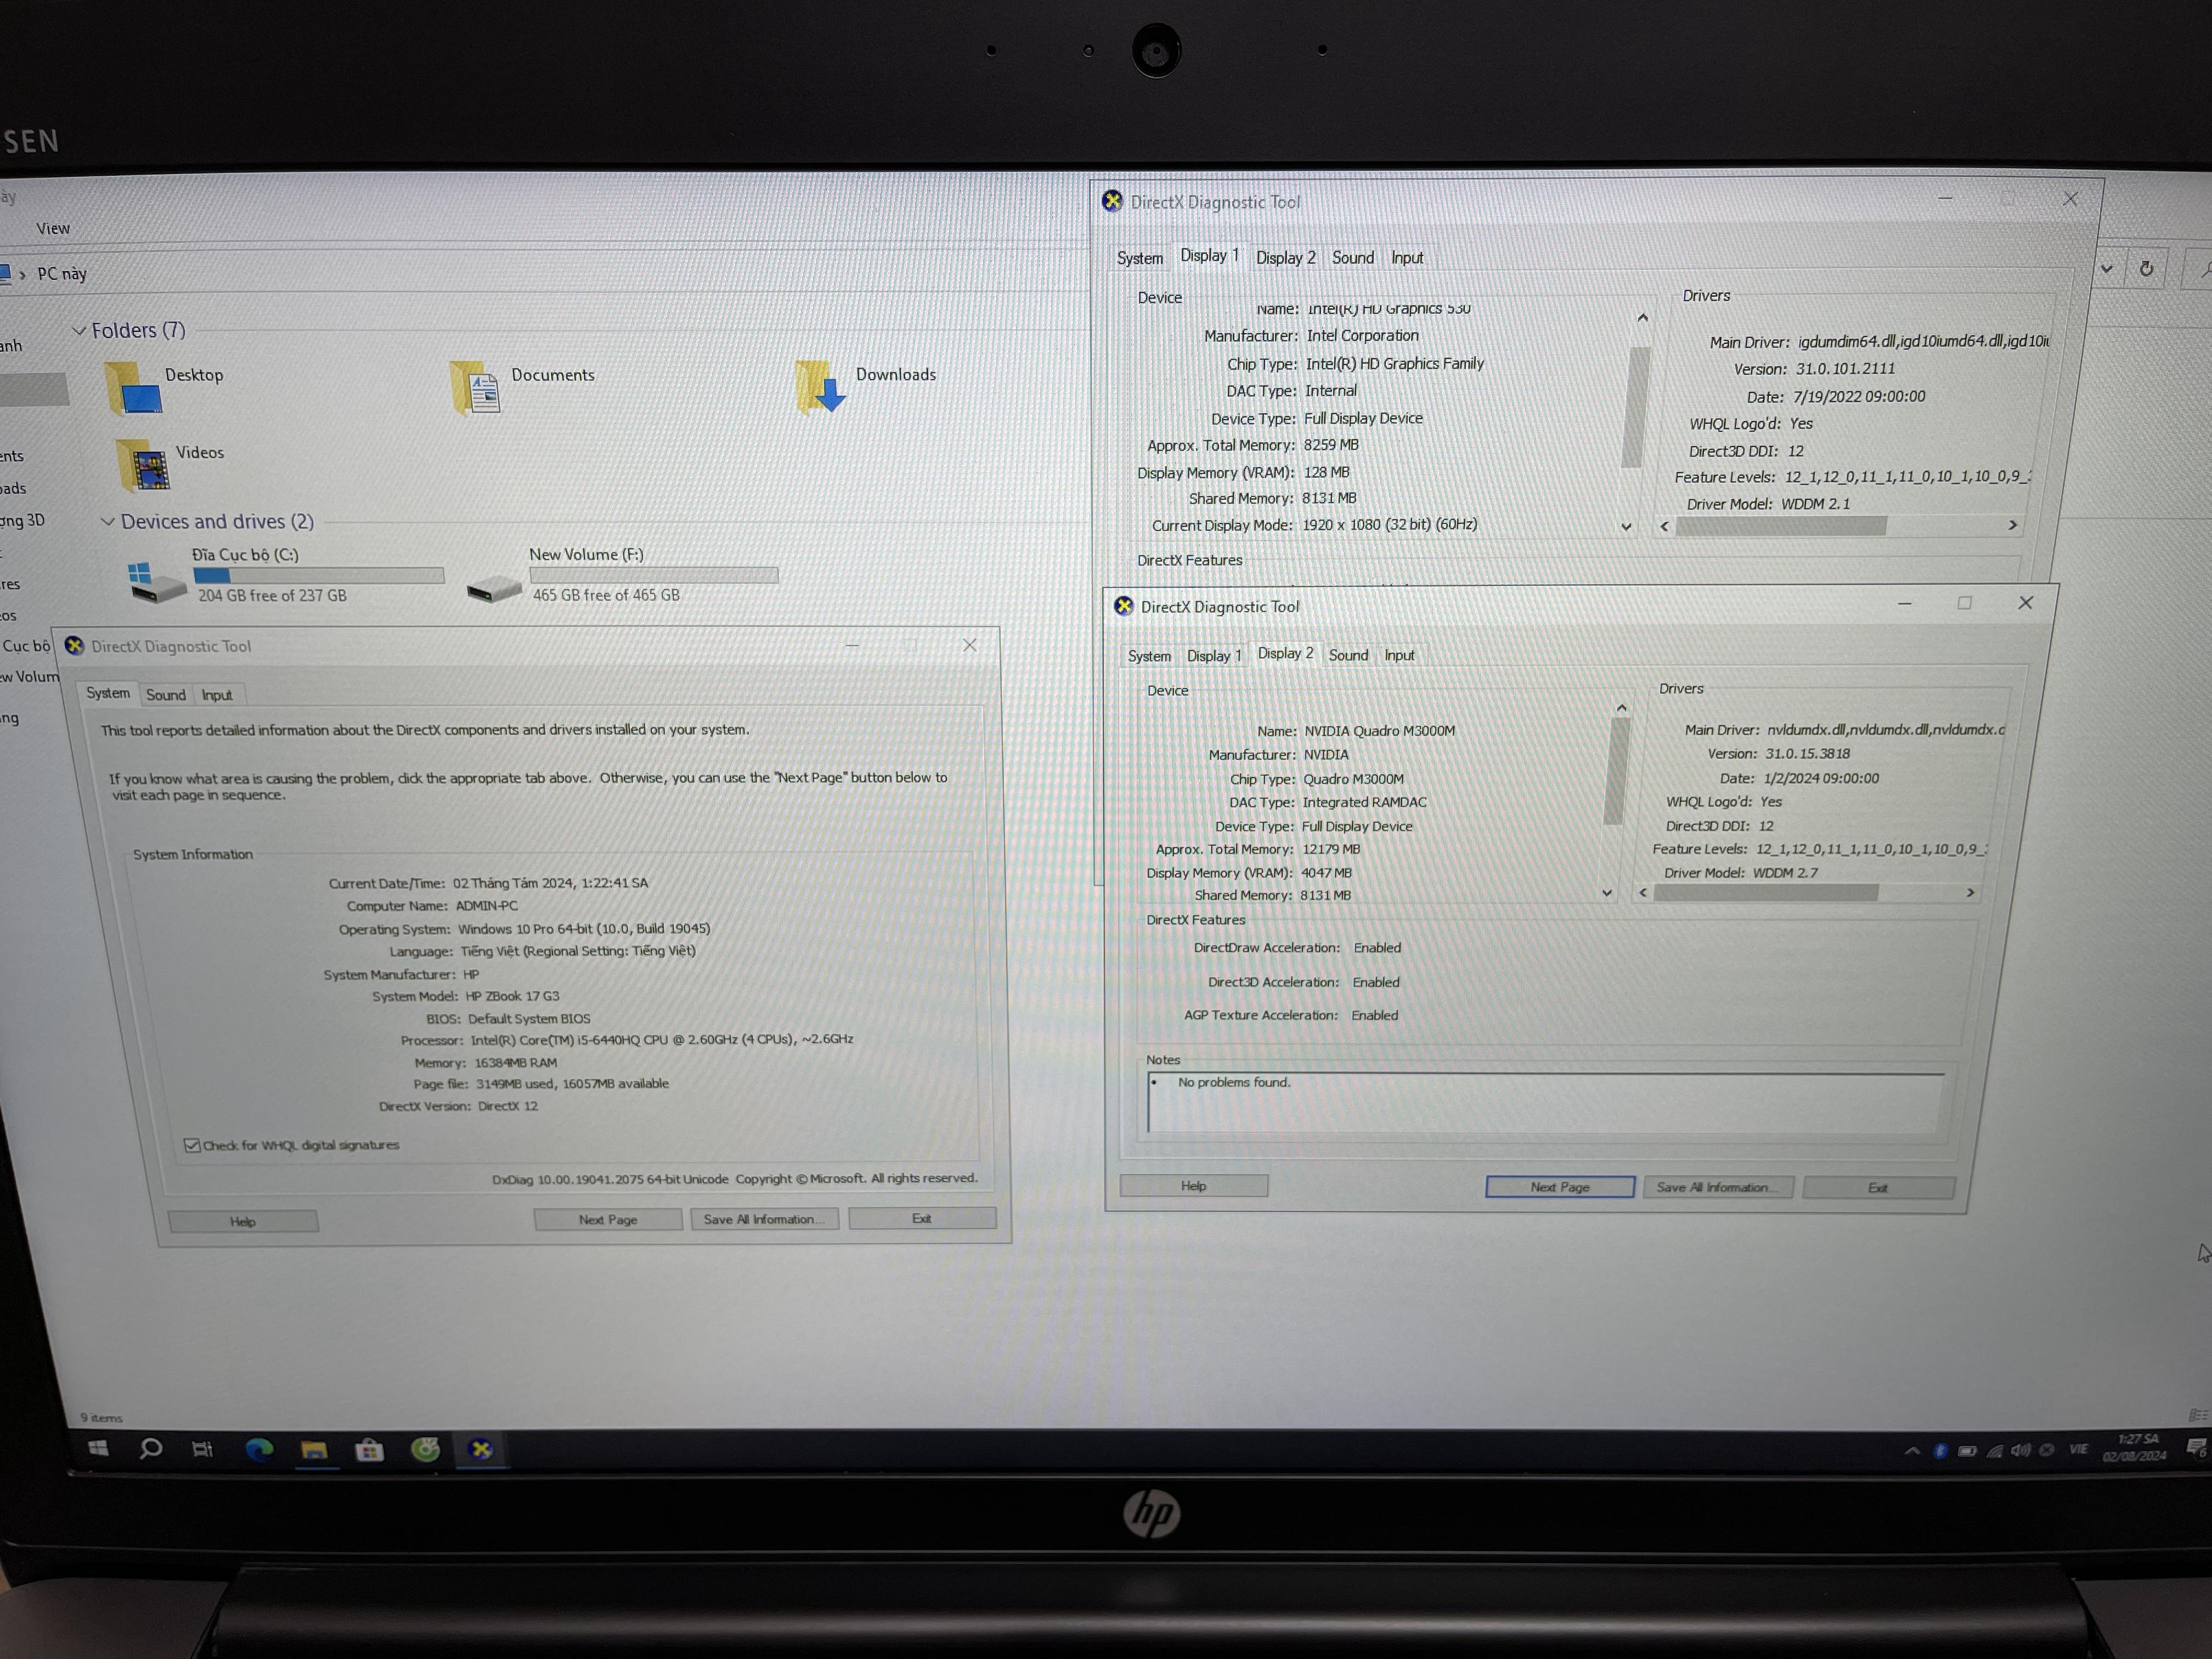Collapse the Devices and drives (2) group
Viewport: 2212px width, 1659px height.
click(x=108, y=521)
